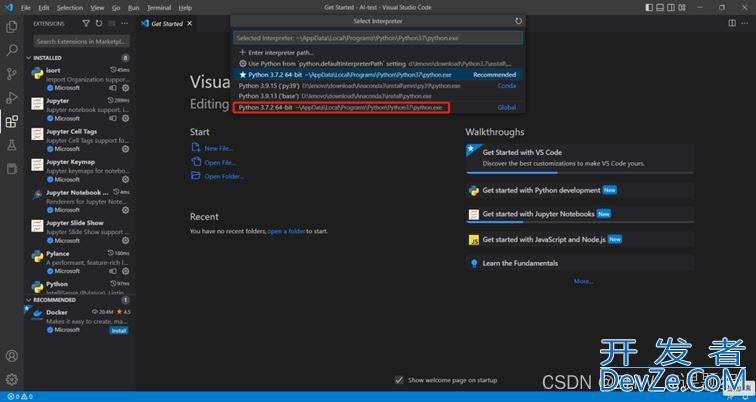Click errors and warnings status bar indicator
The image size is (756, 402).
point(20,397)
